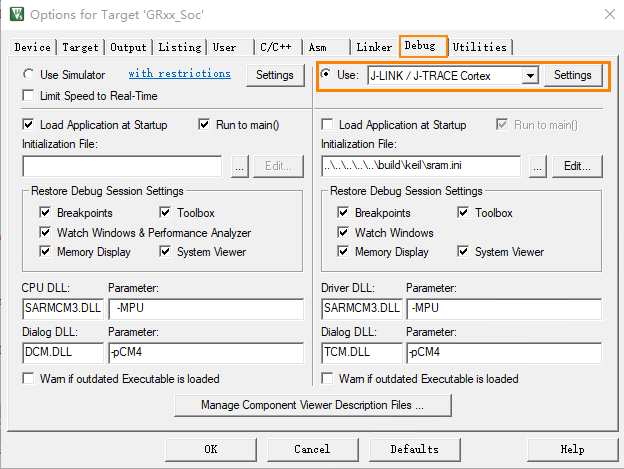Screen dimensions: 624x469
Task: Switch to the C/C++ tab
Action: pyautogui.click(x=274, y=47)
